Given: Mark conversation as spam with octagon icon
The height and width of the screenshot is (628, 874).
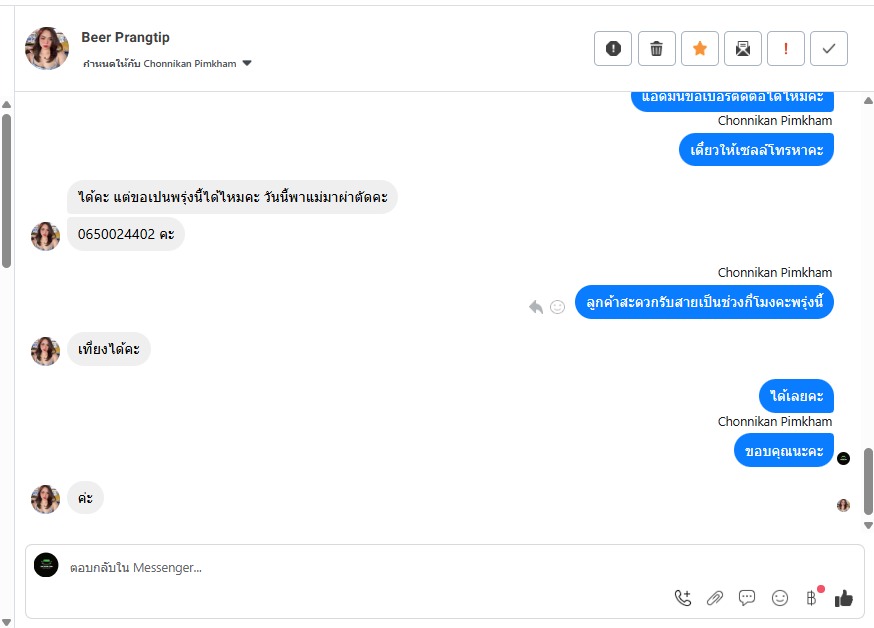Looking at the screenshot, I should [x=613, y=48].
